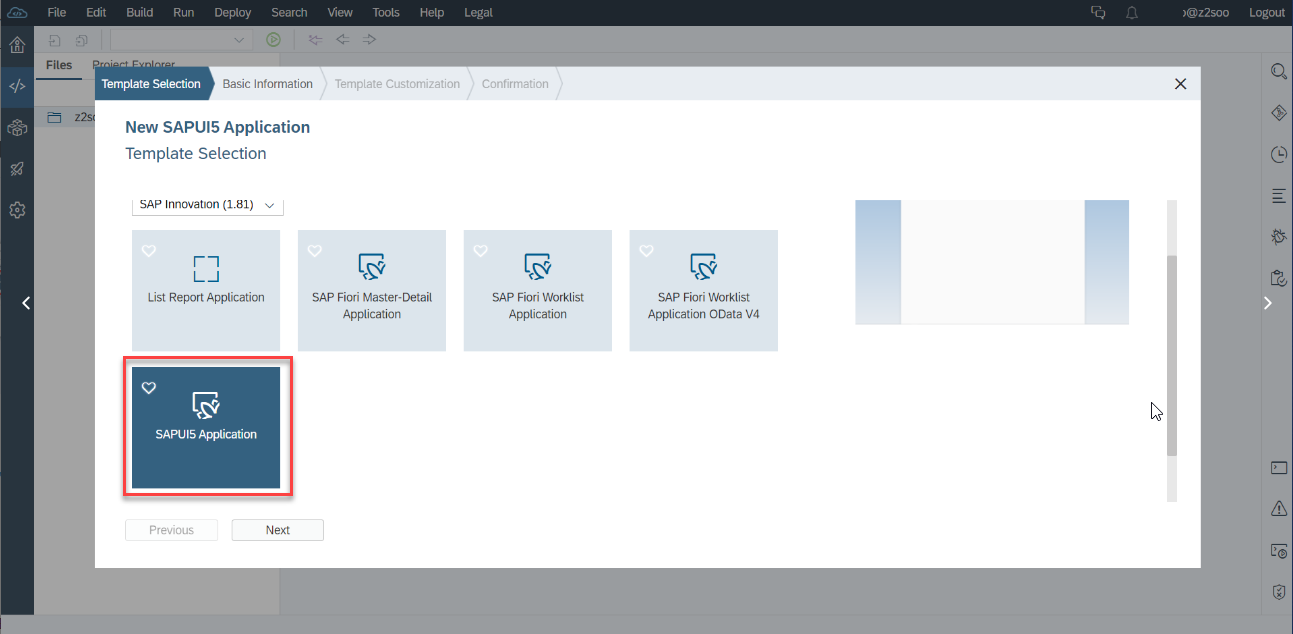
Task: Open the shield icon at sidebar bottom
Action: pyautogui.click(x=1278, y=592)
